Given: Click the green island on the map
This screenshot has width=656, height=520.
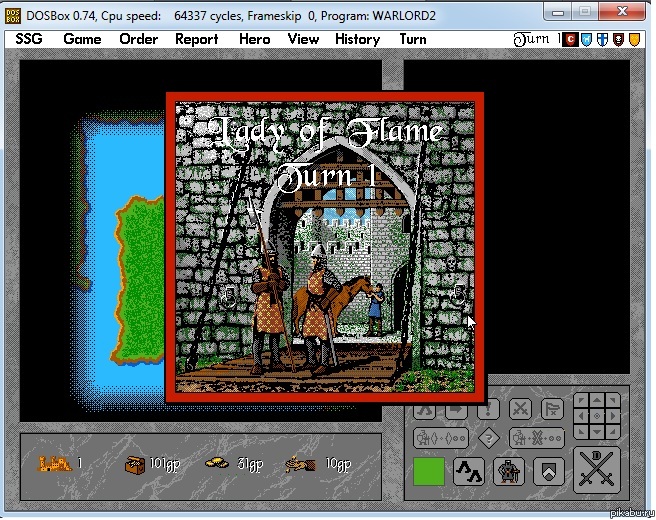Looking at the screenshot, I should [139, 279].
